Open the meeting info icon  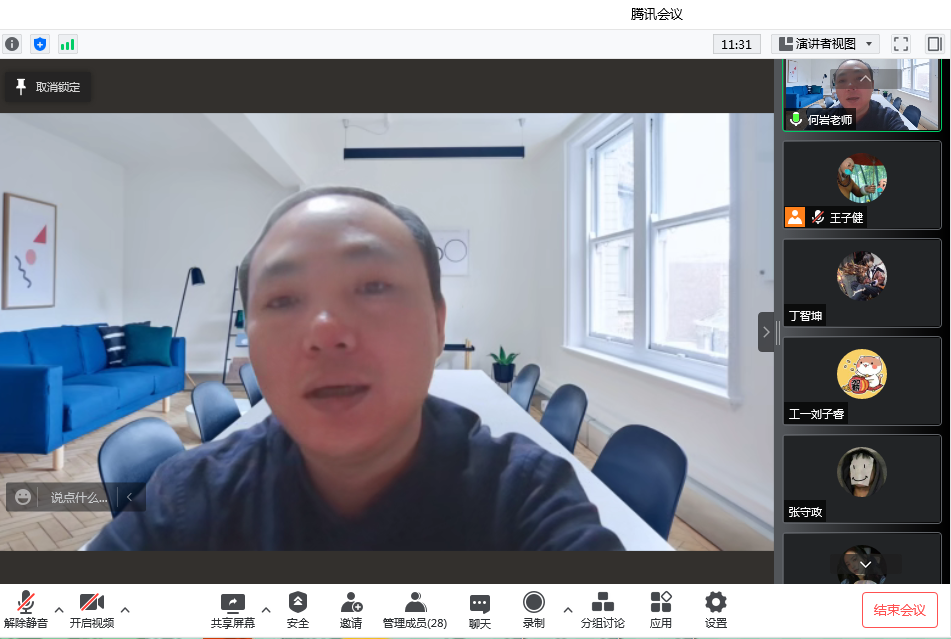pyautogui.click(x=12, y=44)
